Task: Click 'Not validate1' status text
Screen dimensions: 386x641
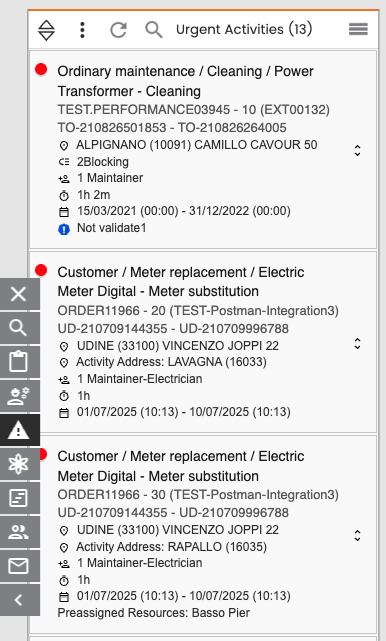Action: [112, 228]
